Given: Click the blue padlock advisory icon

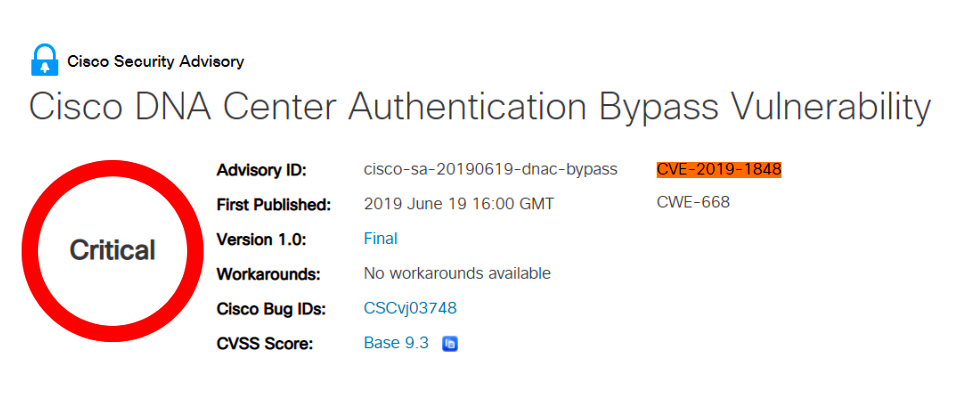Looking at the screenshot, I should tap(45, 60).
